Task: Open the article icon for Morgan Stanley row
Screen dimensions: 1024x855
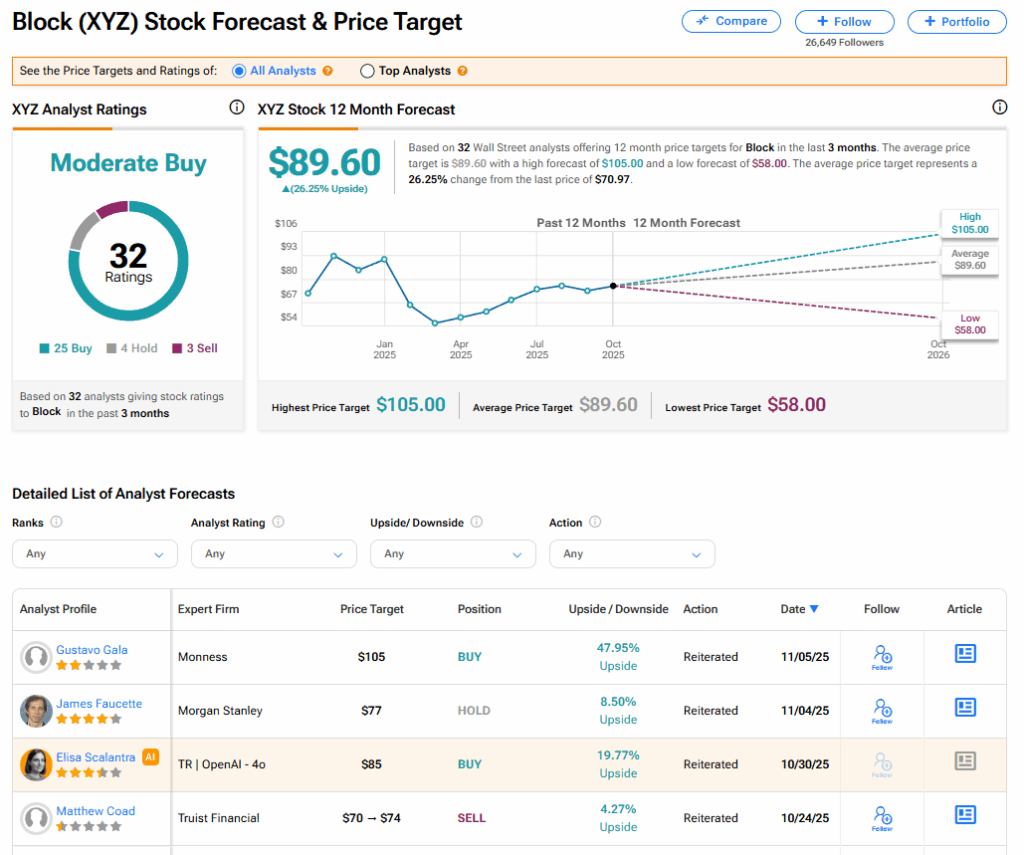Action: (x=965, y=708)
